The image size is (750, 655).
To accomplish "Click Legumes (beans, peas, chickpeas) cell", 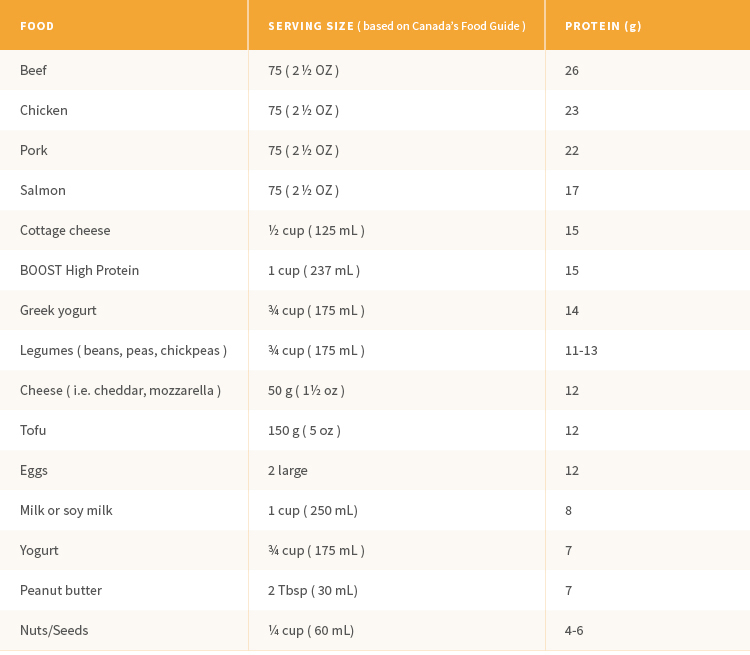I will (123, 350).
